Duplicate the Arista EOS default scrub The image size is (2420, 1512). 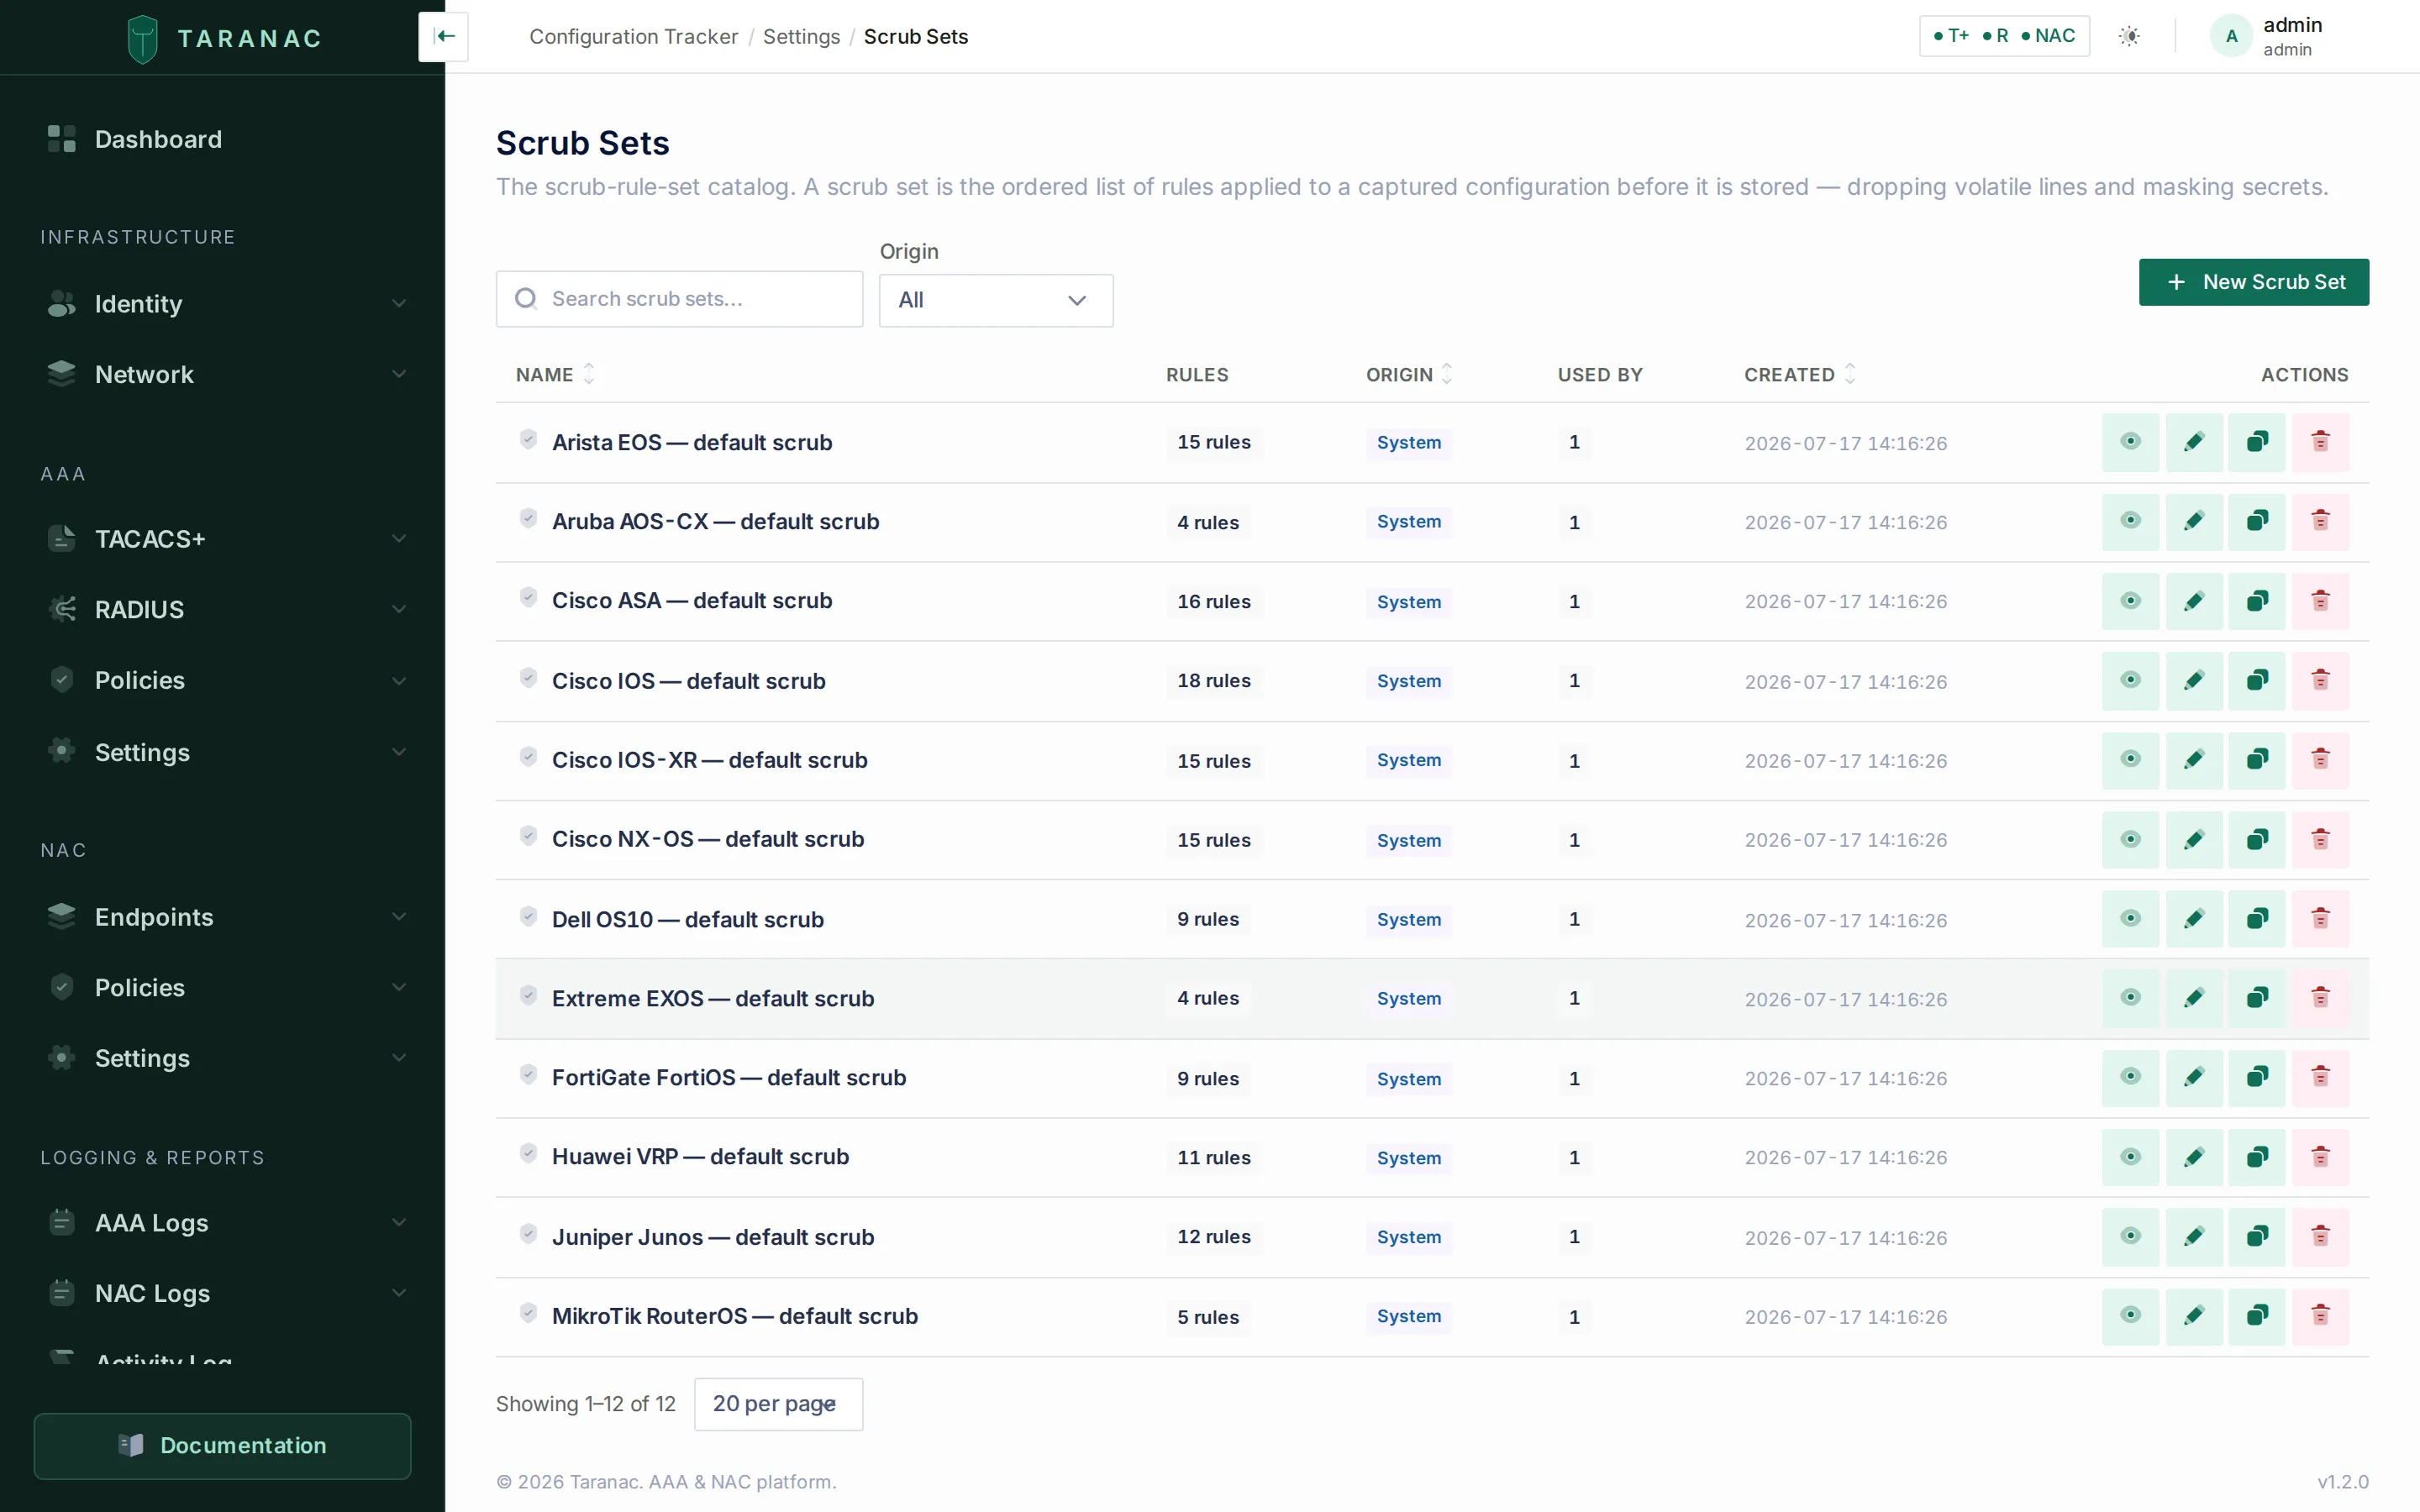click(x=2257, y=442)
